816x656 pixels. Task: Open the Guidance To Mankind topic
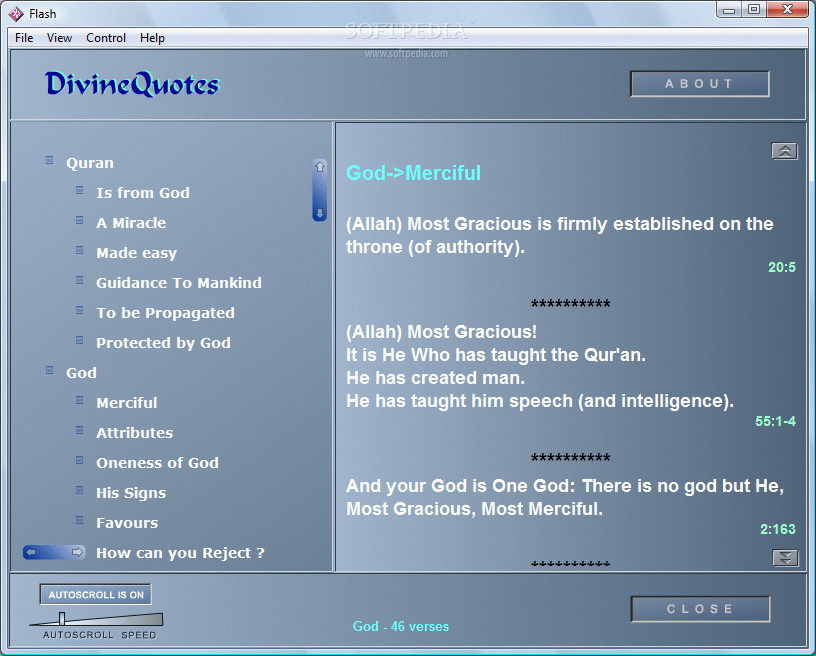(x=179, y=283)
